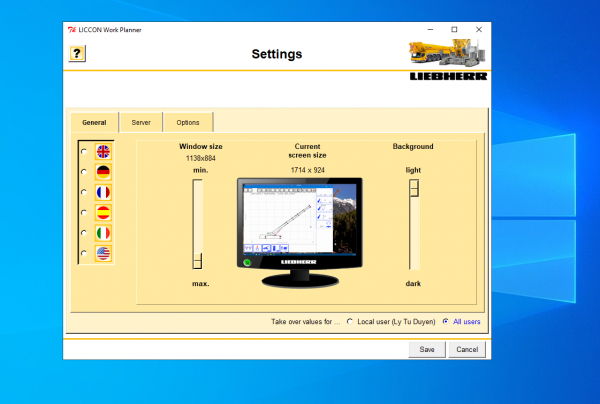Select the English (UK) language radio button

[x=84, y=152]
